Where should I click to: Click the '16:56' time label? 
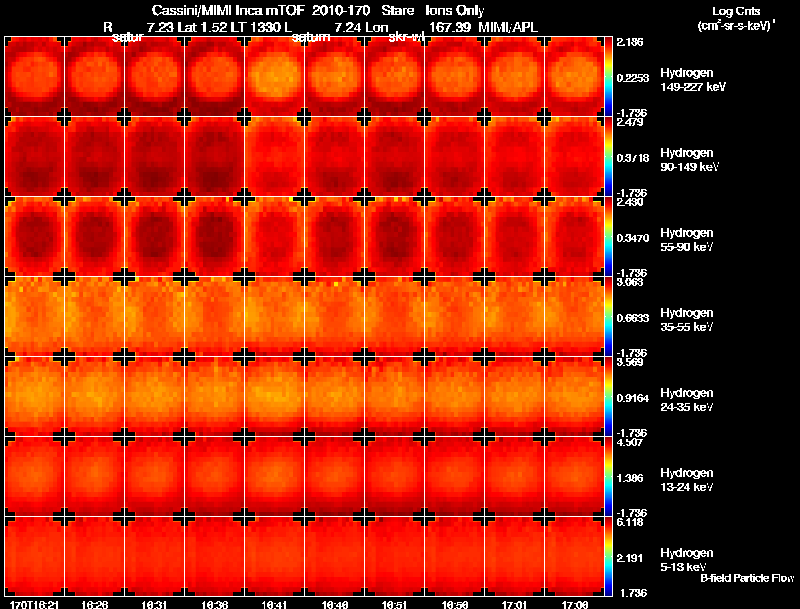tap(455, 604)
